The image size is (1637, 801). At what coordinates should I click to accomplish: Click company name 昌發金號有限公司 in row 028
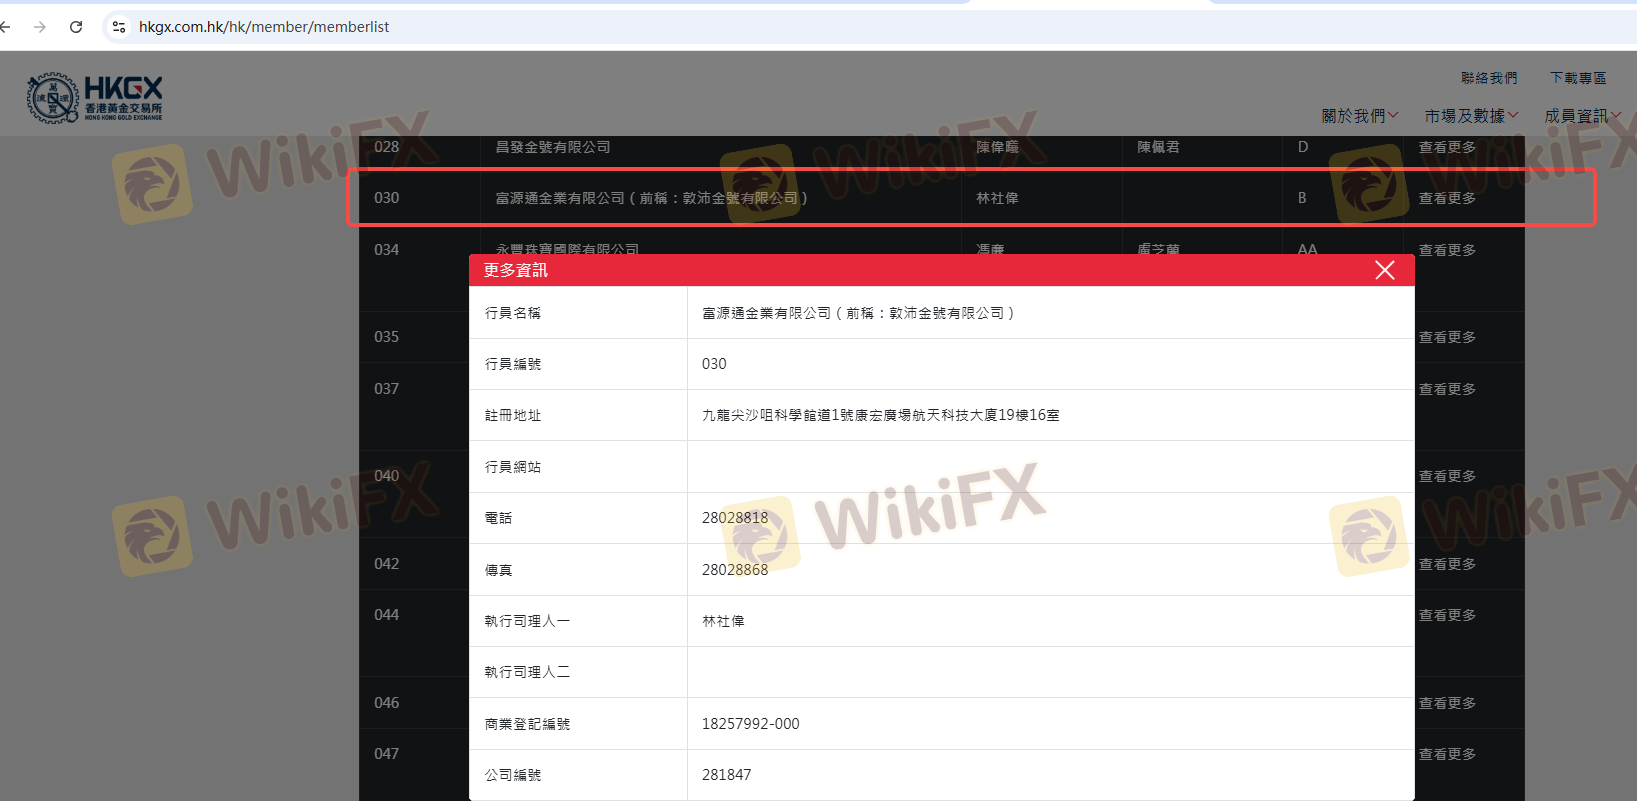point(553,147)
